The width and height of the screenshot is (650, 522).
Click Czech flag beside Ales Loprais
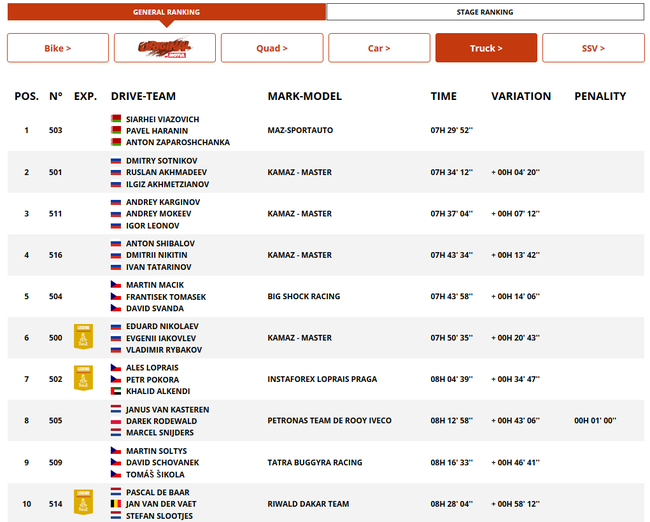point(116,367)
